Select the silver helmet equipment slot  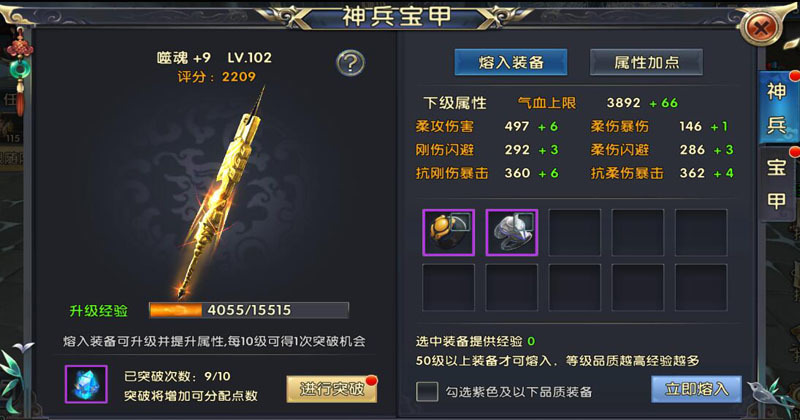tap(512, 232)
